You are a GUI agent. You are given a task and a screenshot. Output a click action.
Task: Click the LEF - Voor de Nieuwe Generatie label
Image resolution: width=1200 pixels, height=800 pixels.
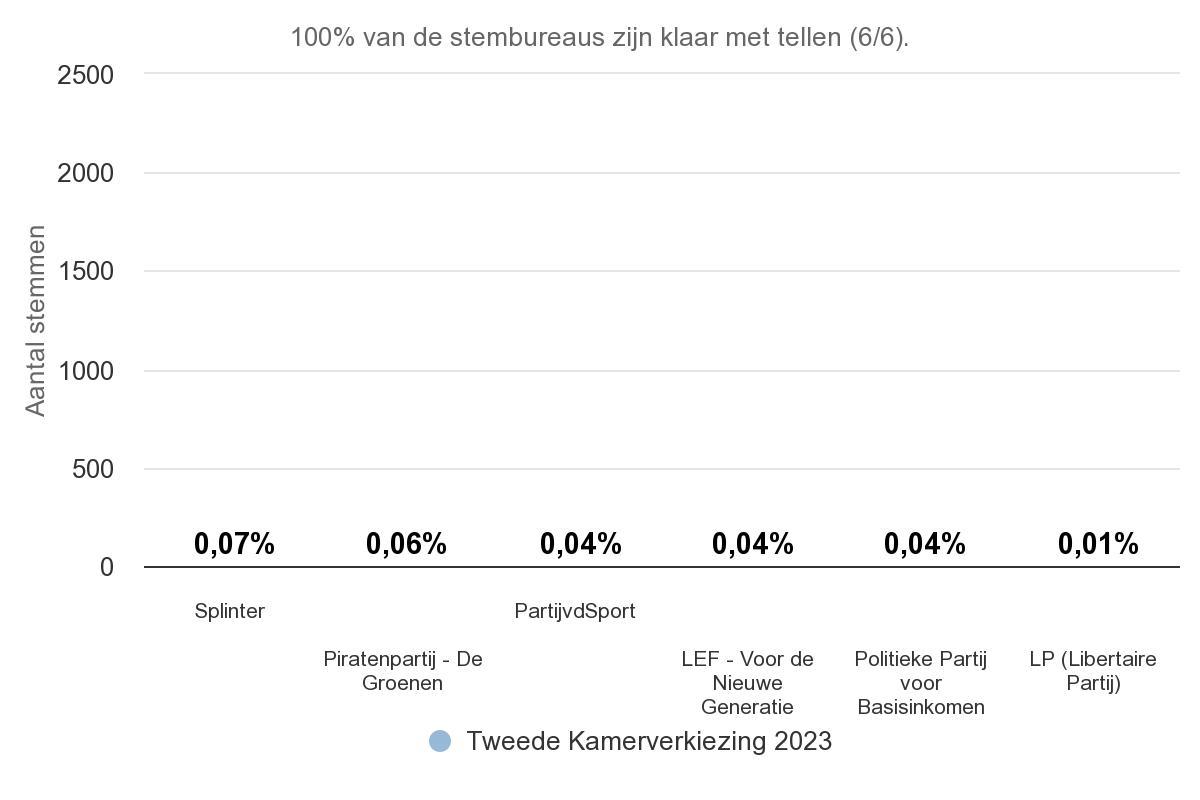pos(748,683)
